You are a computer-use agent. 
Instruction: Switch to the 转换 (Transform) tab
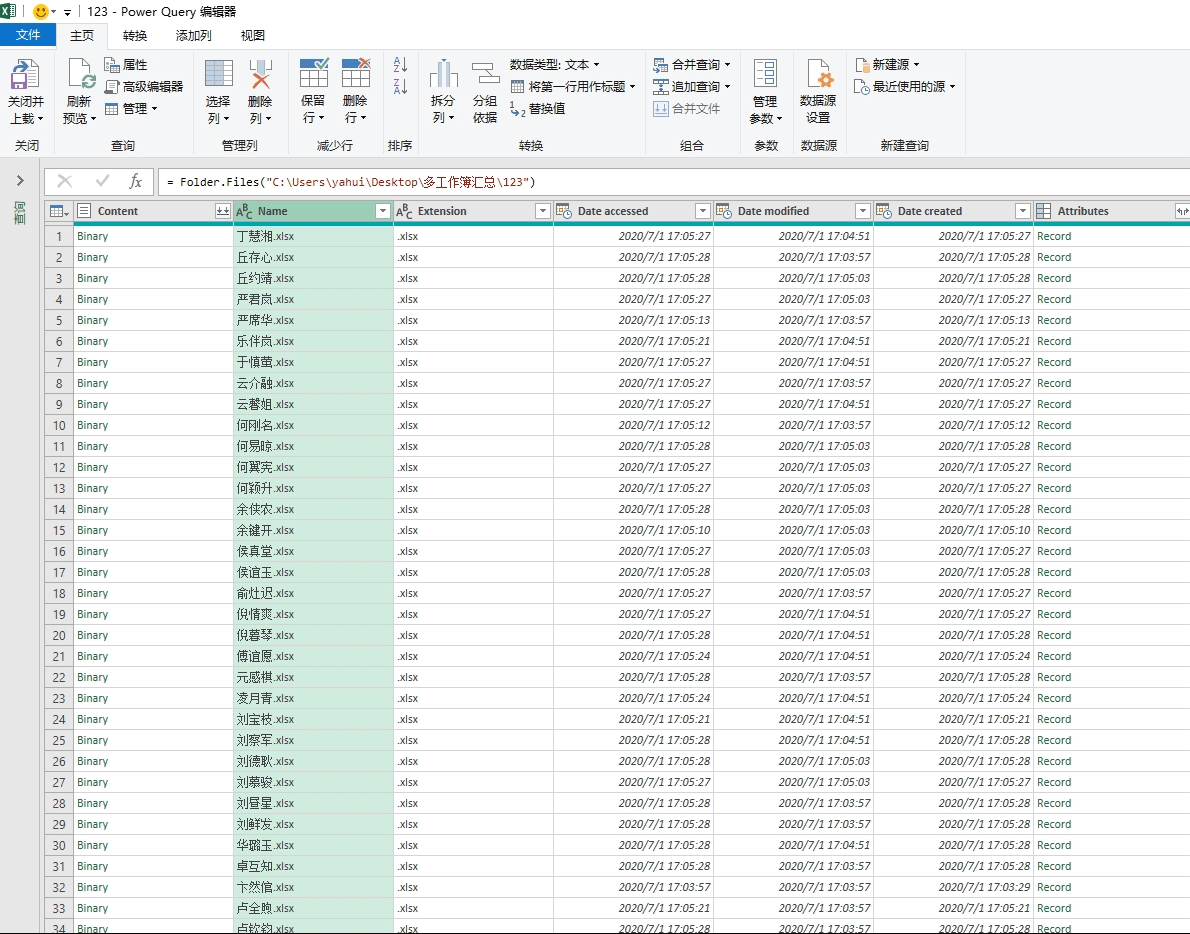point(135,36)
